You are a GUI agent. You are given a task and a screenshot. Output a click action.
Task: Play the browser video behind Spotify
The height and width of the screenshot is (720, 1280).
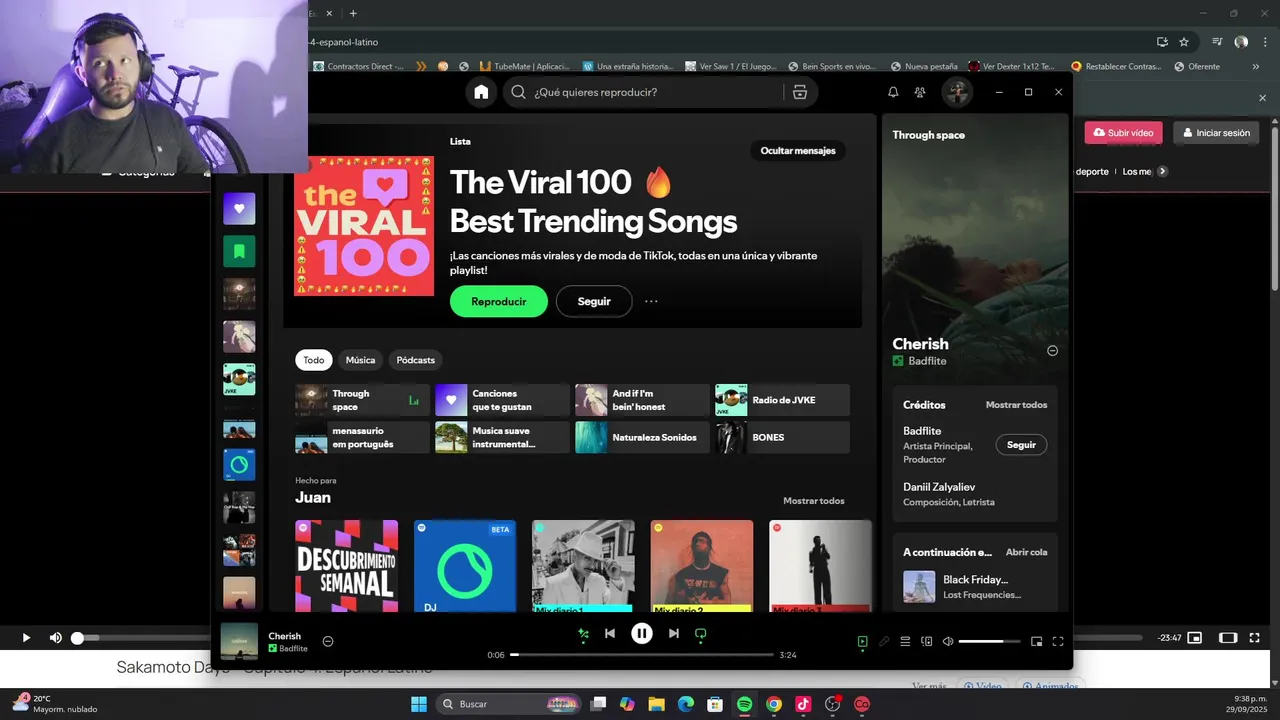[26, 638]
